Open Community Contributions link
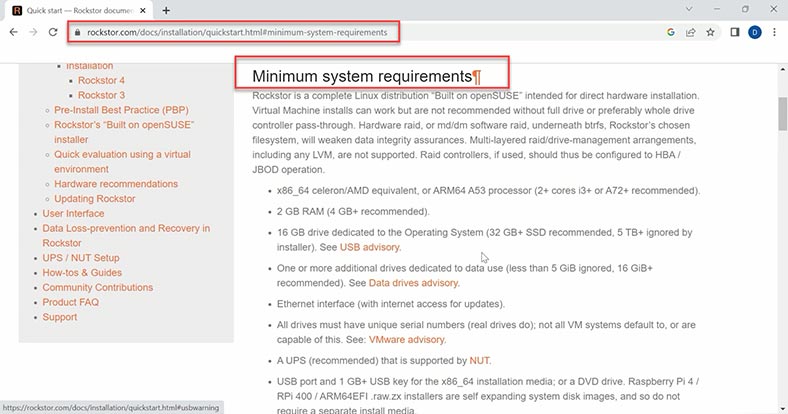 (x=97, y=287)
